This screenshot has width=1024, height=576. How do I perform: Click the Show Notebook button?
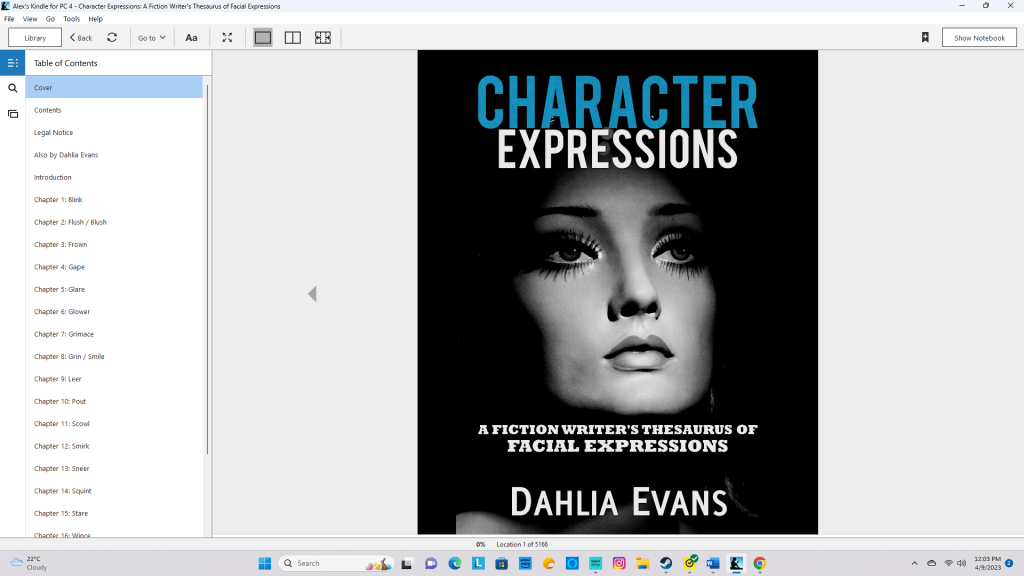pos(978,38)
